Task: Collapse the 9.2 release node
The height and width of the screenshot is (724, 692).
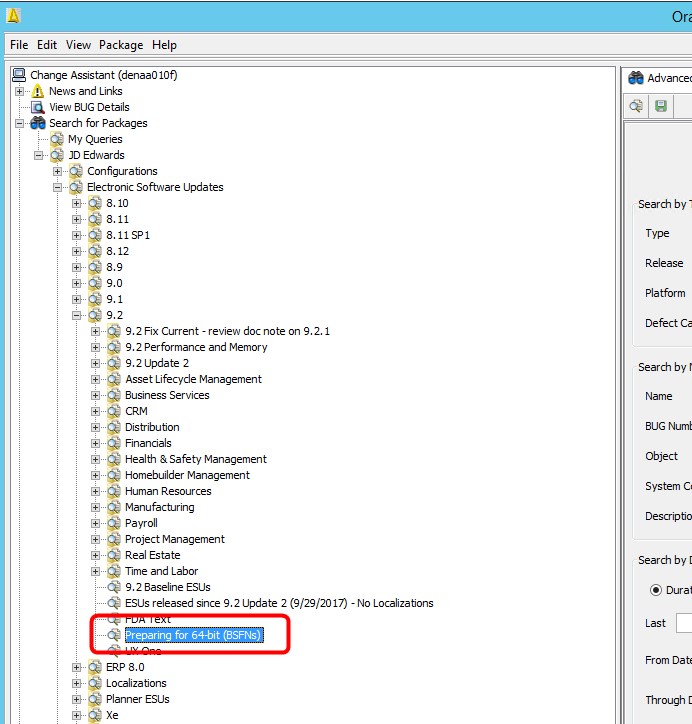Action: coord(76,315)
